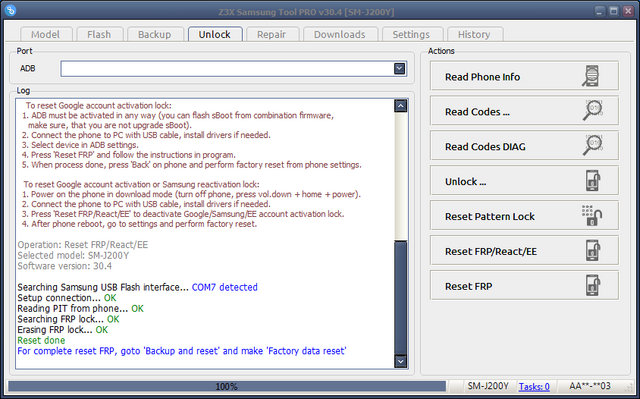Open the Flash tab
The height and width of the screenshot is (399, 640).
[99, 34]
